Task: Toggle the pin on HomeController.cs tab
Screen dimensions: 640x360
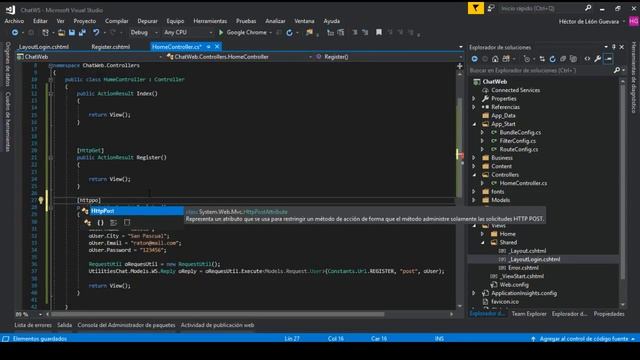Action: (x=209, y=47)
